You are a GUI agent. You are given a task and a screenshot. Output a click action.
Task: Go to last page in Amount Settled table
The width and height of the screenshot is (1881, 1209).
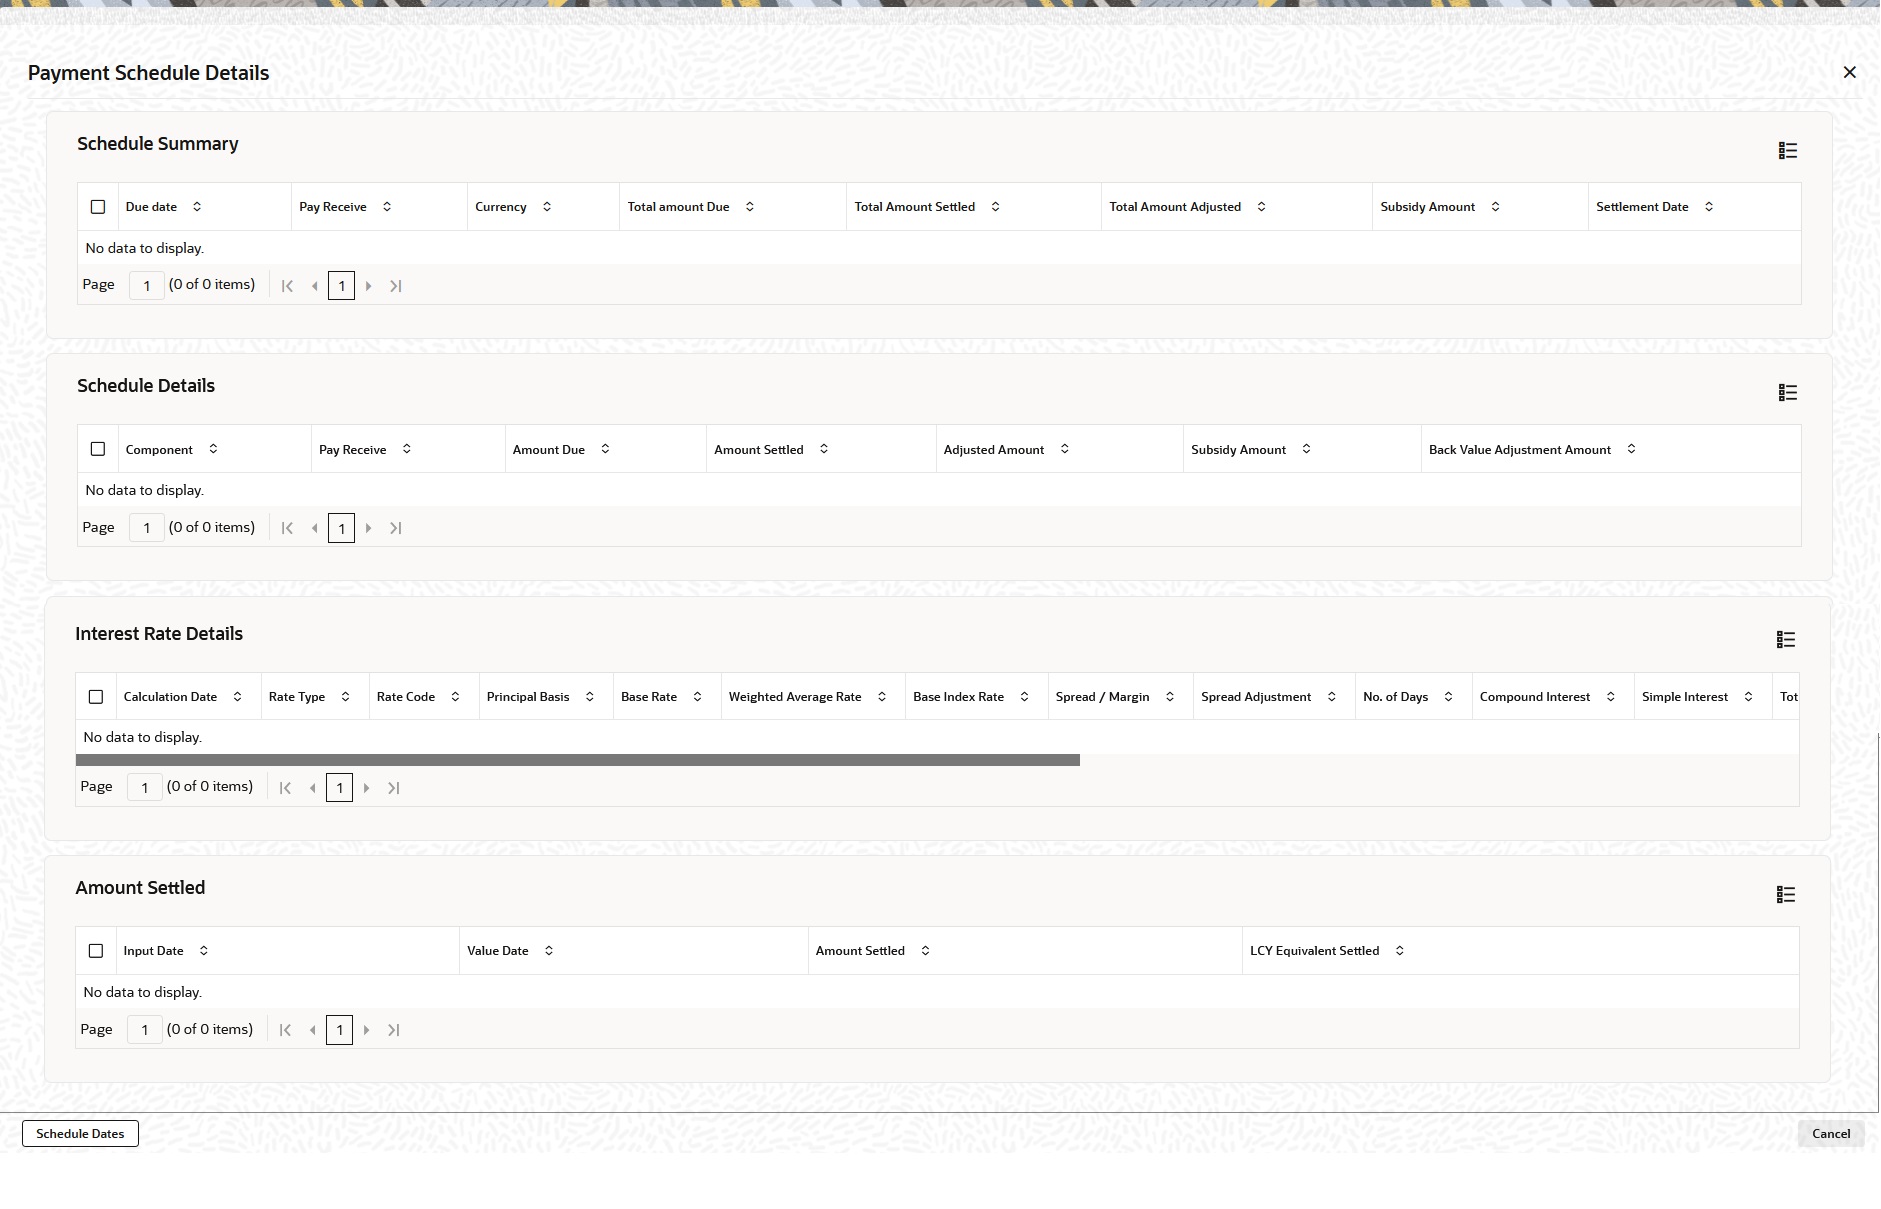point(394,1030)
